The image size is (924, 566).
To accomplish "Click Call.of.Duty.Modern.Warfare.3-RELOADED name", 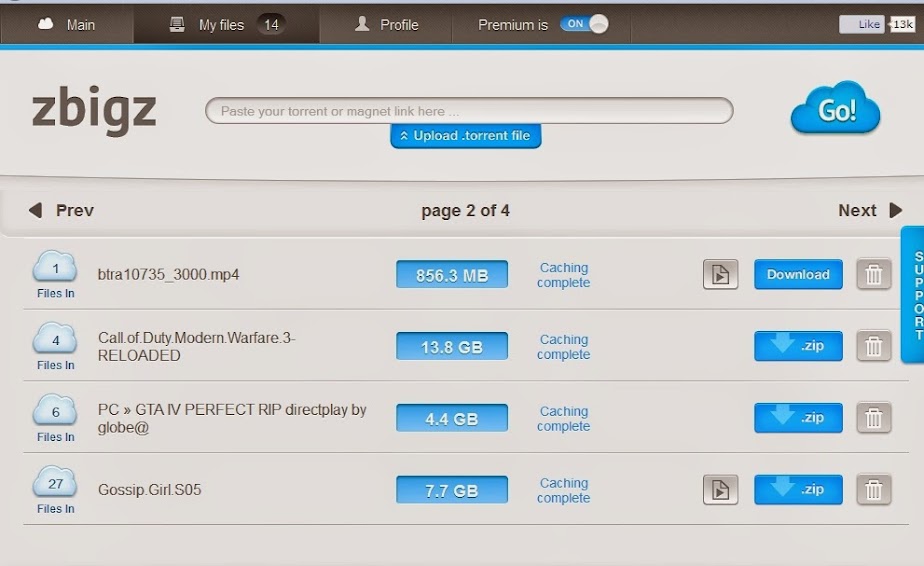I will pos(196,347).
